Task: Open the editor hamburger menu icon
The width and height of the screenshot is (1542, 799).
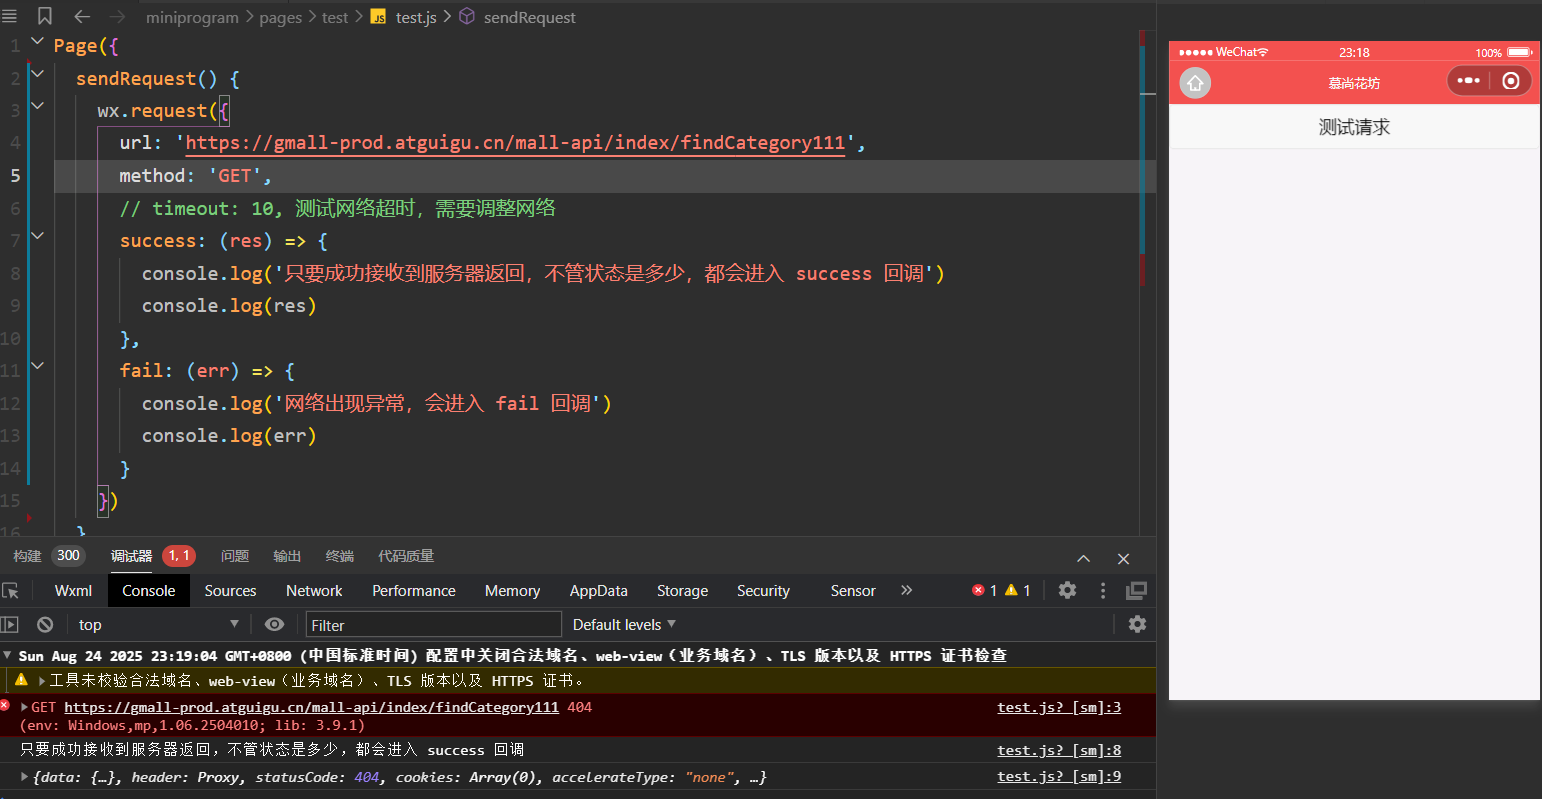Action: coord(10,16)
